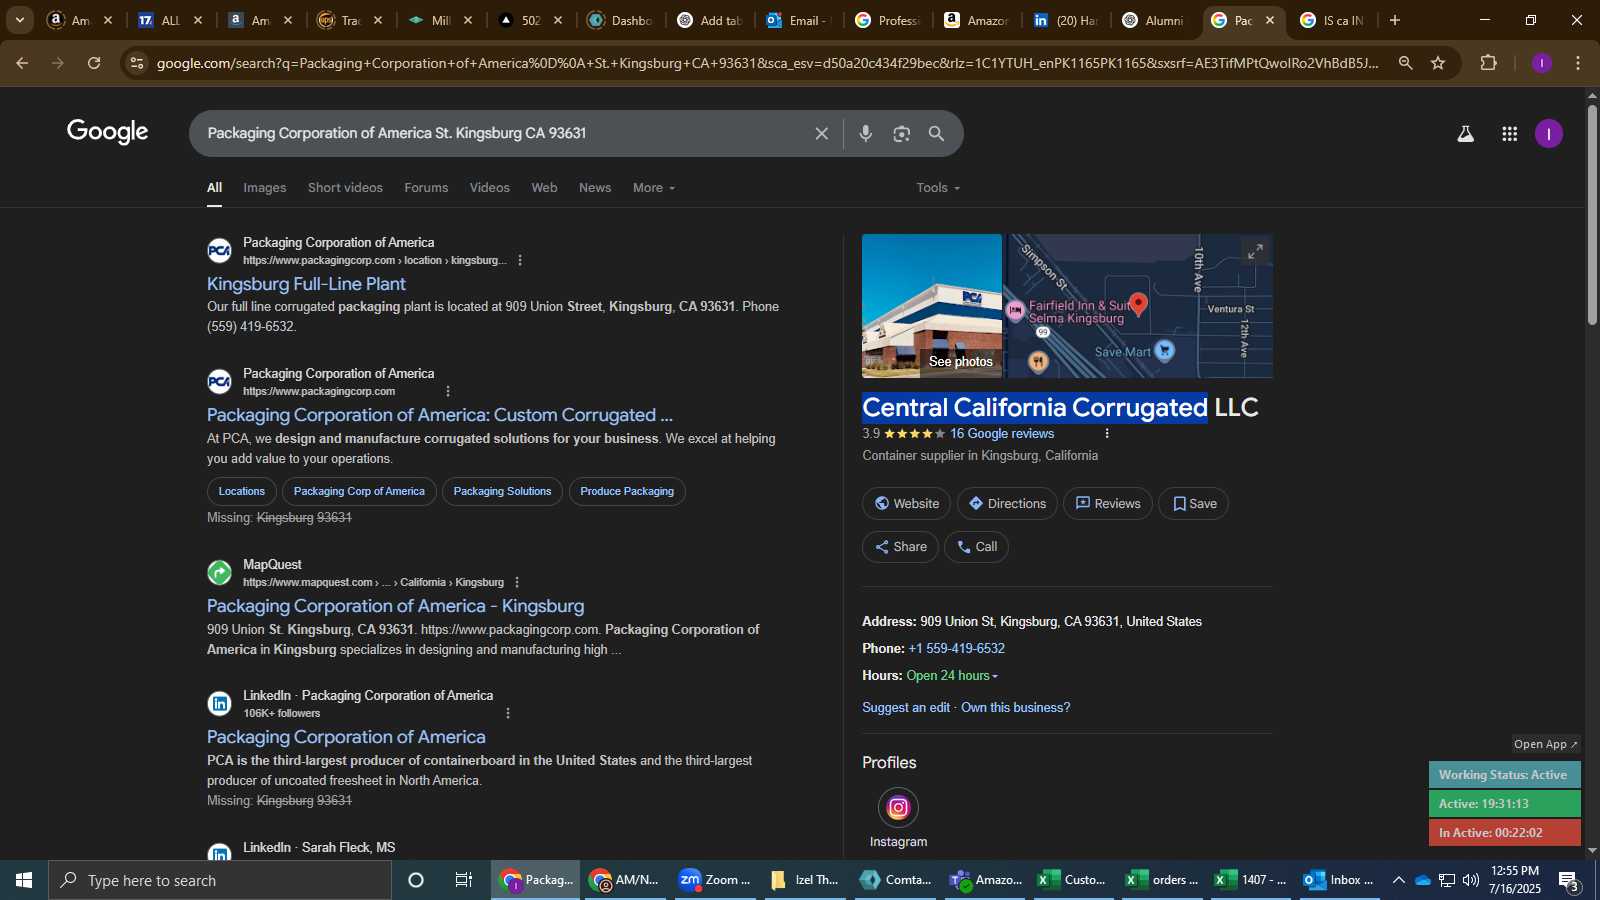Open the Instagram profile icon
The image size is (1600, 900).
point(898,807)
